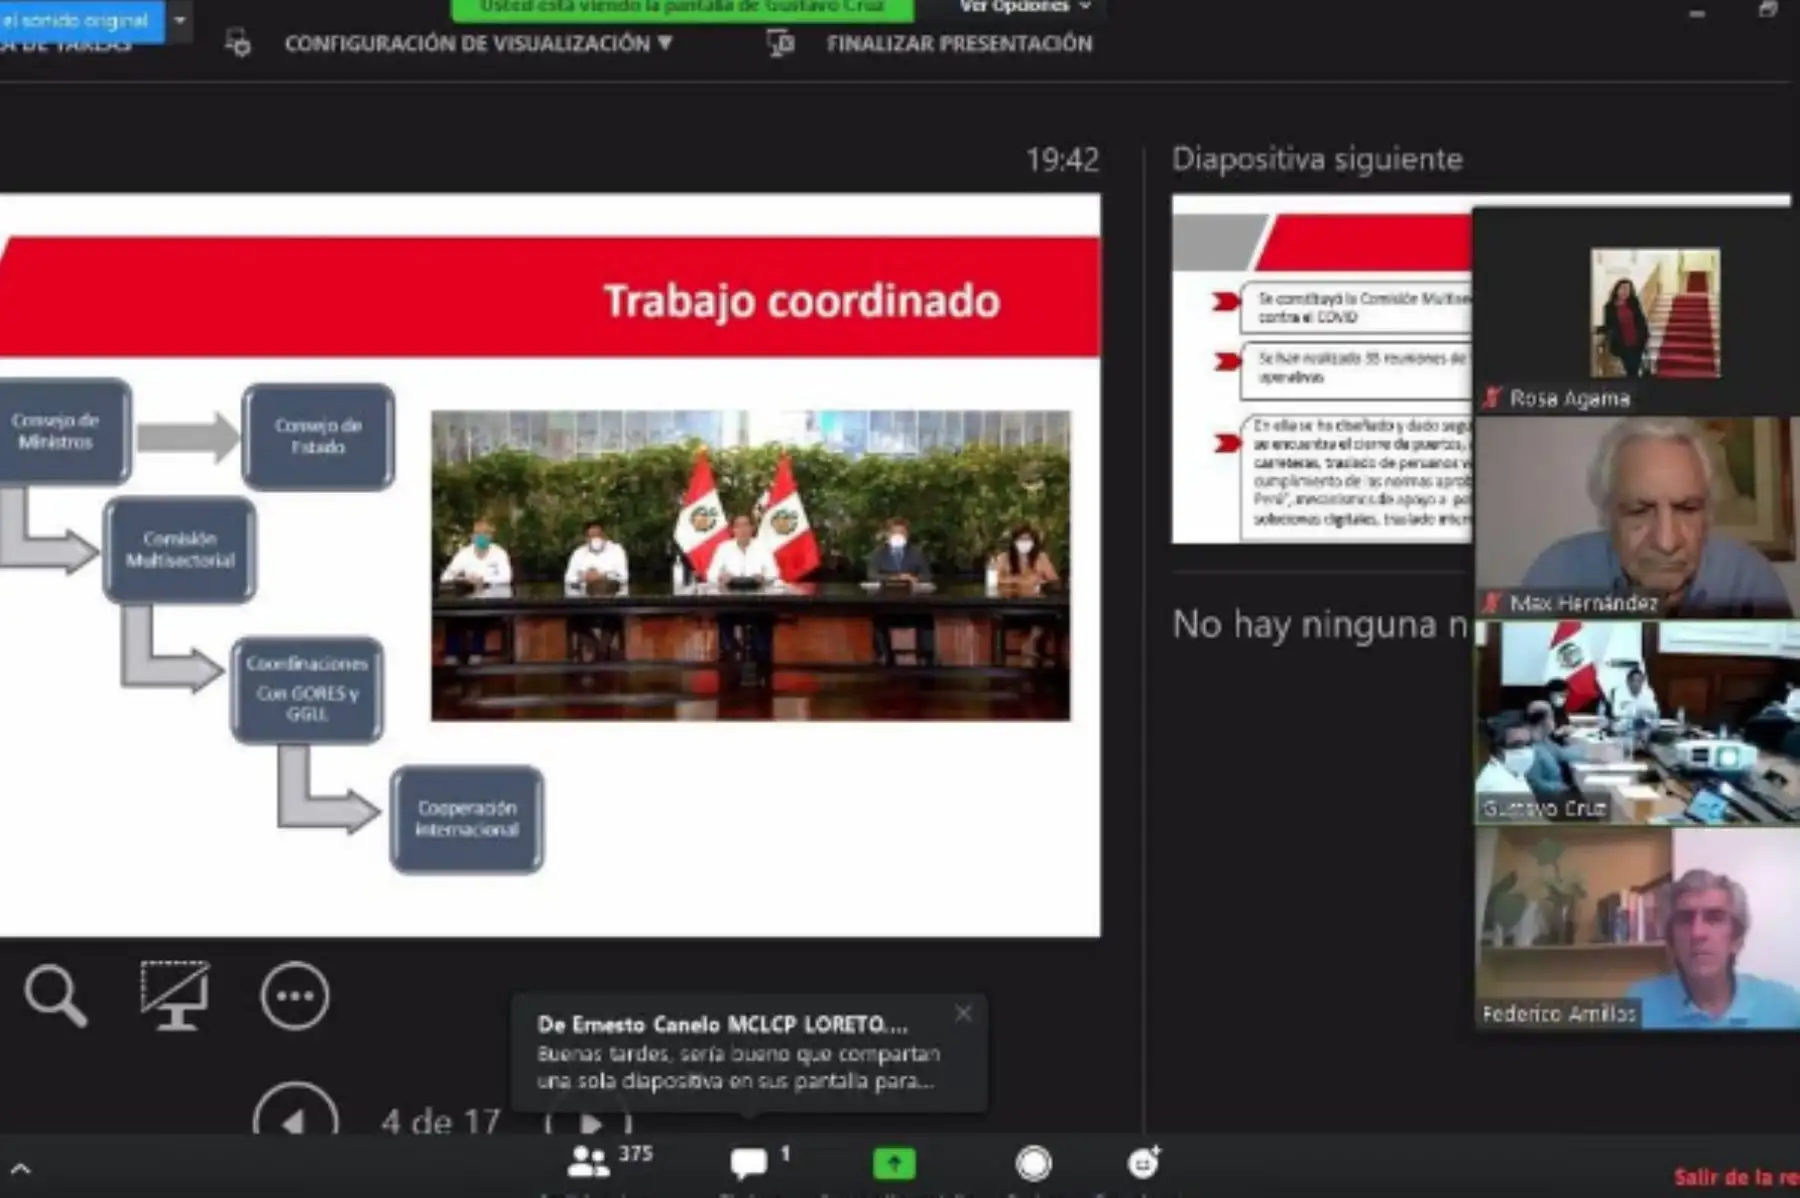The image size is (1800, 1198).
Task: Click the black screen presentation icon
Action: 175,994
